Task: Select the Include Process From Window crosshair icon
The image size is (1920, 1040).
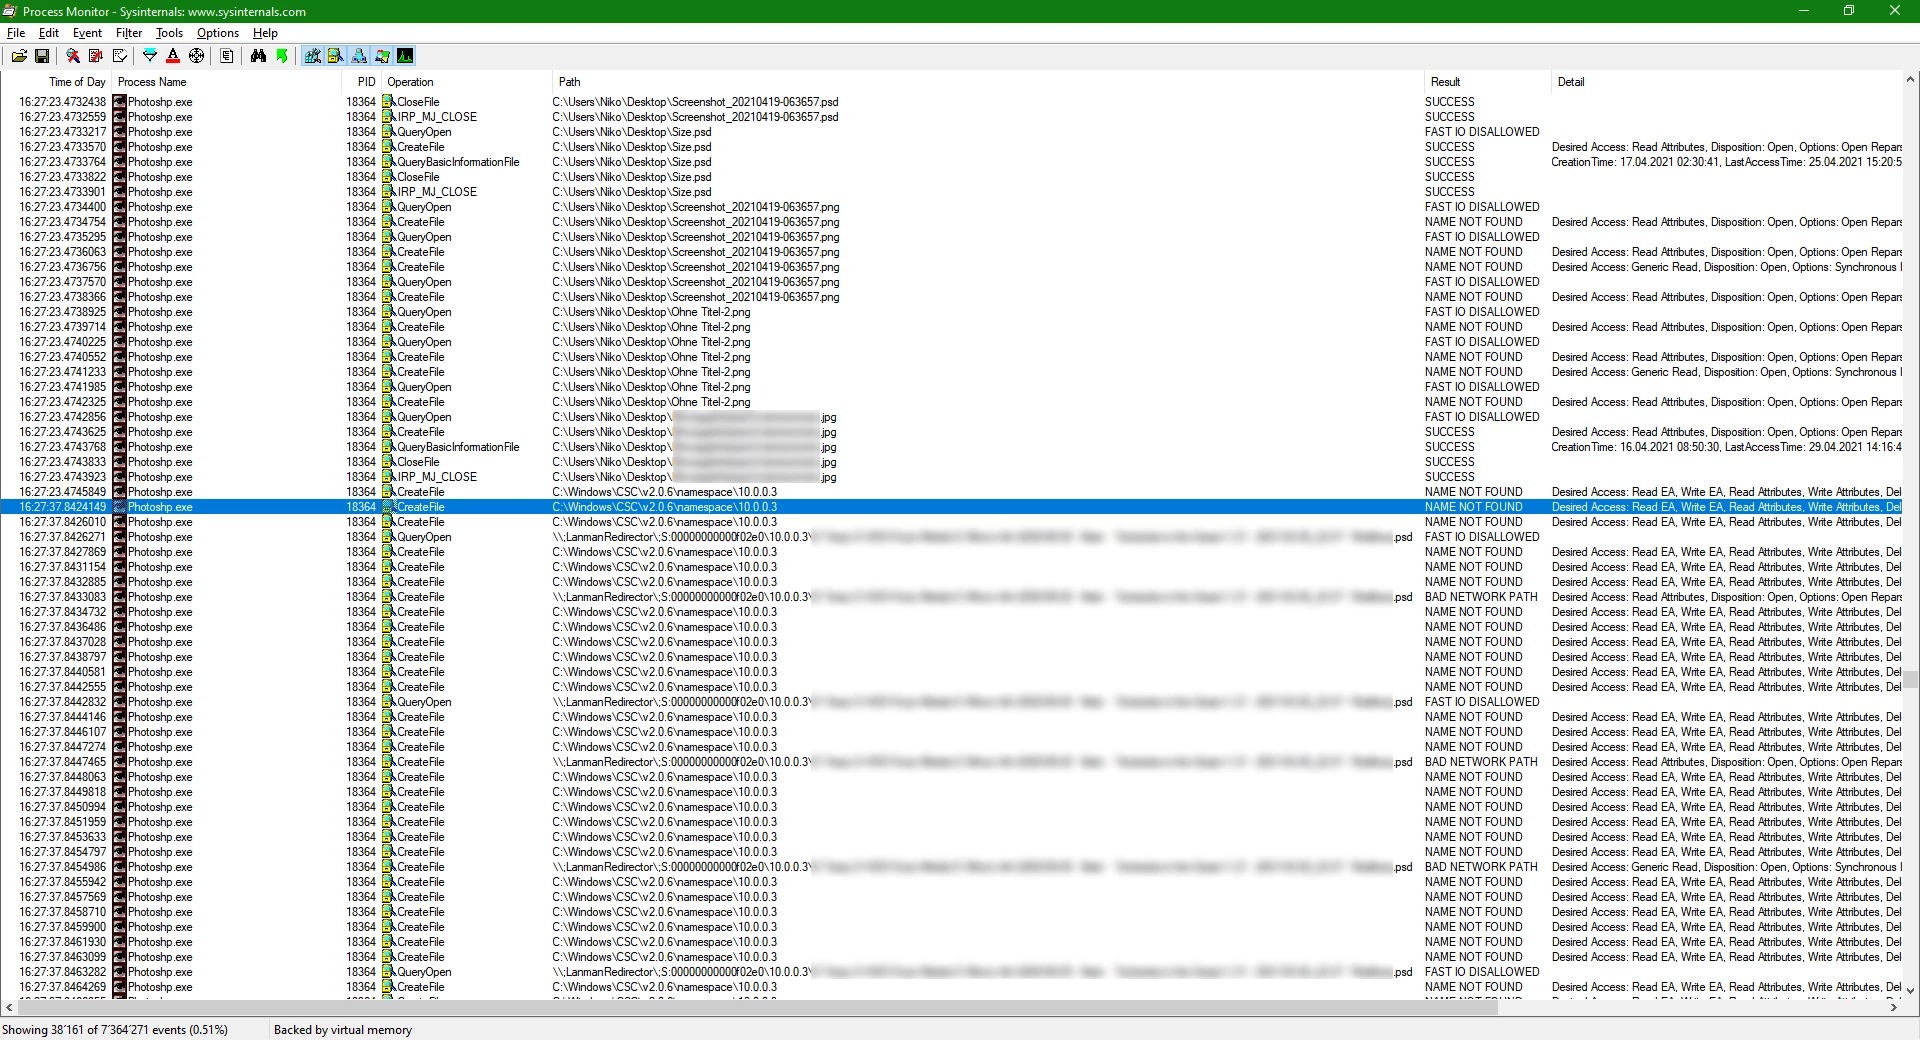Action: tap(197, 56)
